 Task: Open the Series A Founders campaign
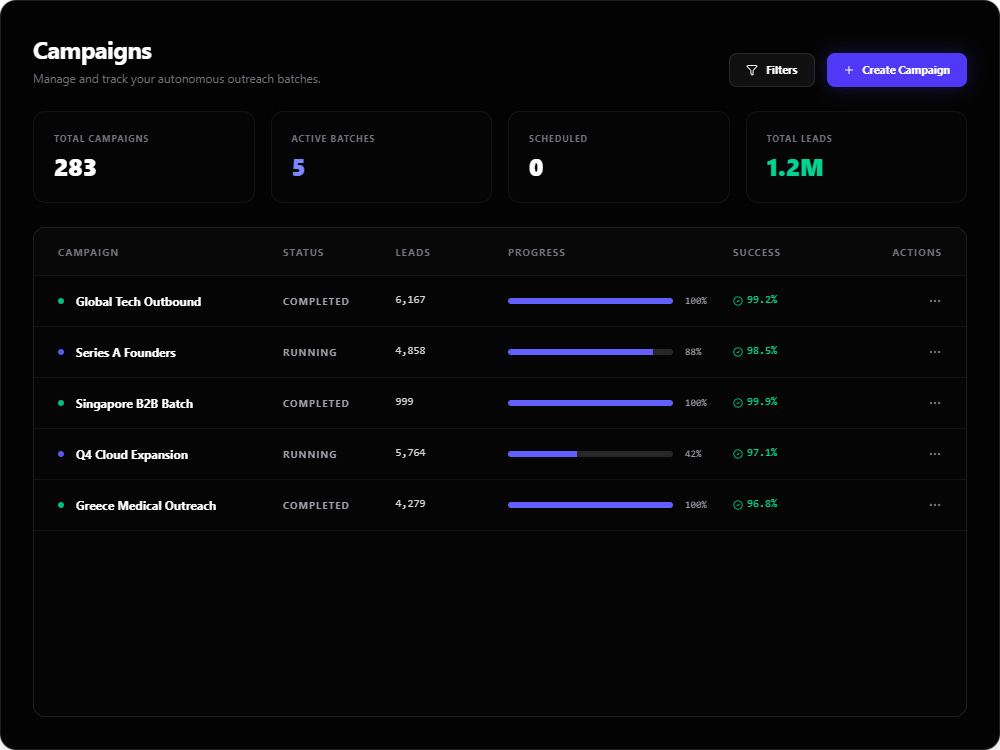126,353
